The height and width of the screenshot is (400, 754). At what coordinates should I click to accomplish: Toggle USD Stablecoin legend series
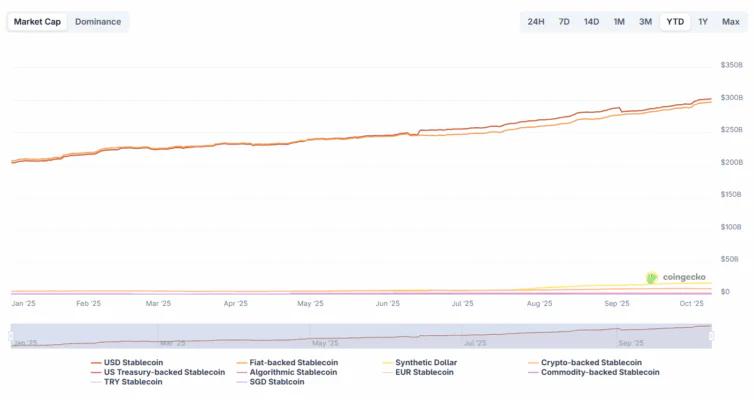pyautogui.click(x=133, y=362)
